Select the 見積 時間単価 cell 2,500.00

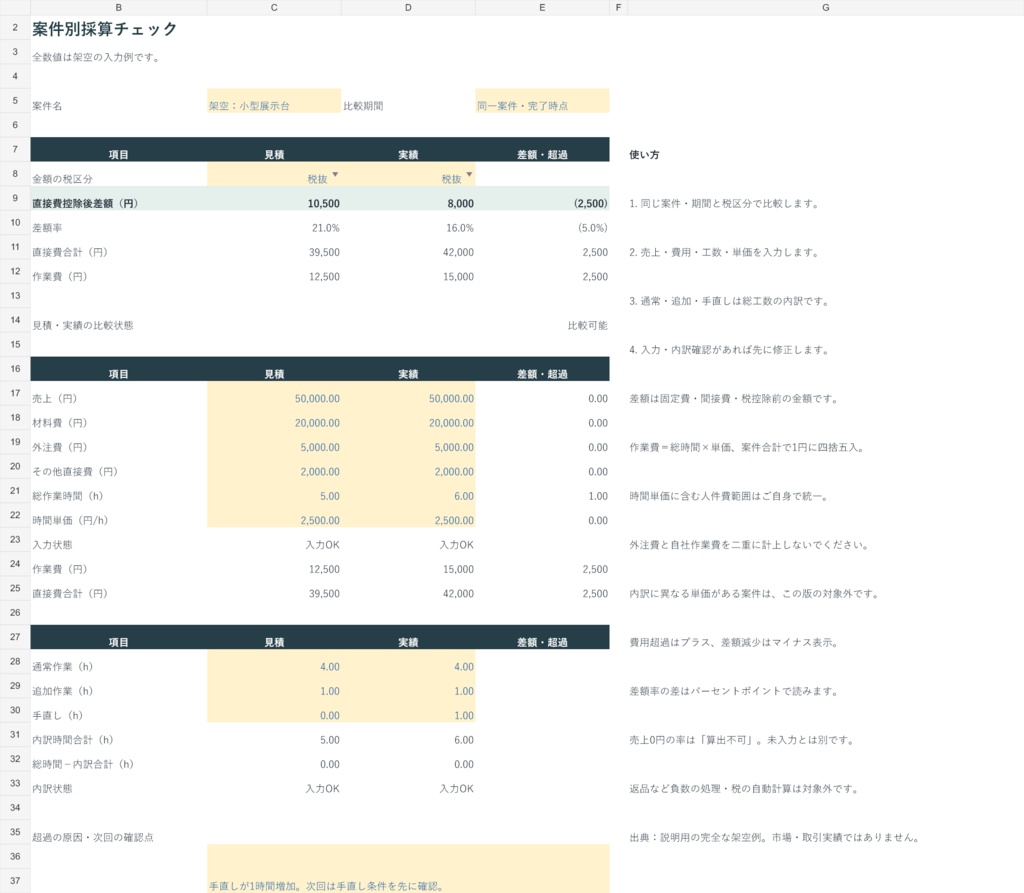[274, 515]
